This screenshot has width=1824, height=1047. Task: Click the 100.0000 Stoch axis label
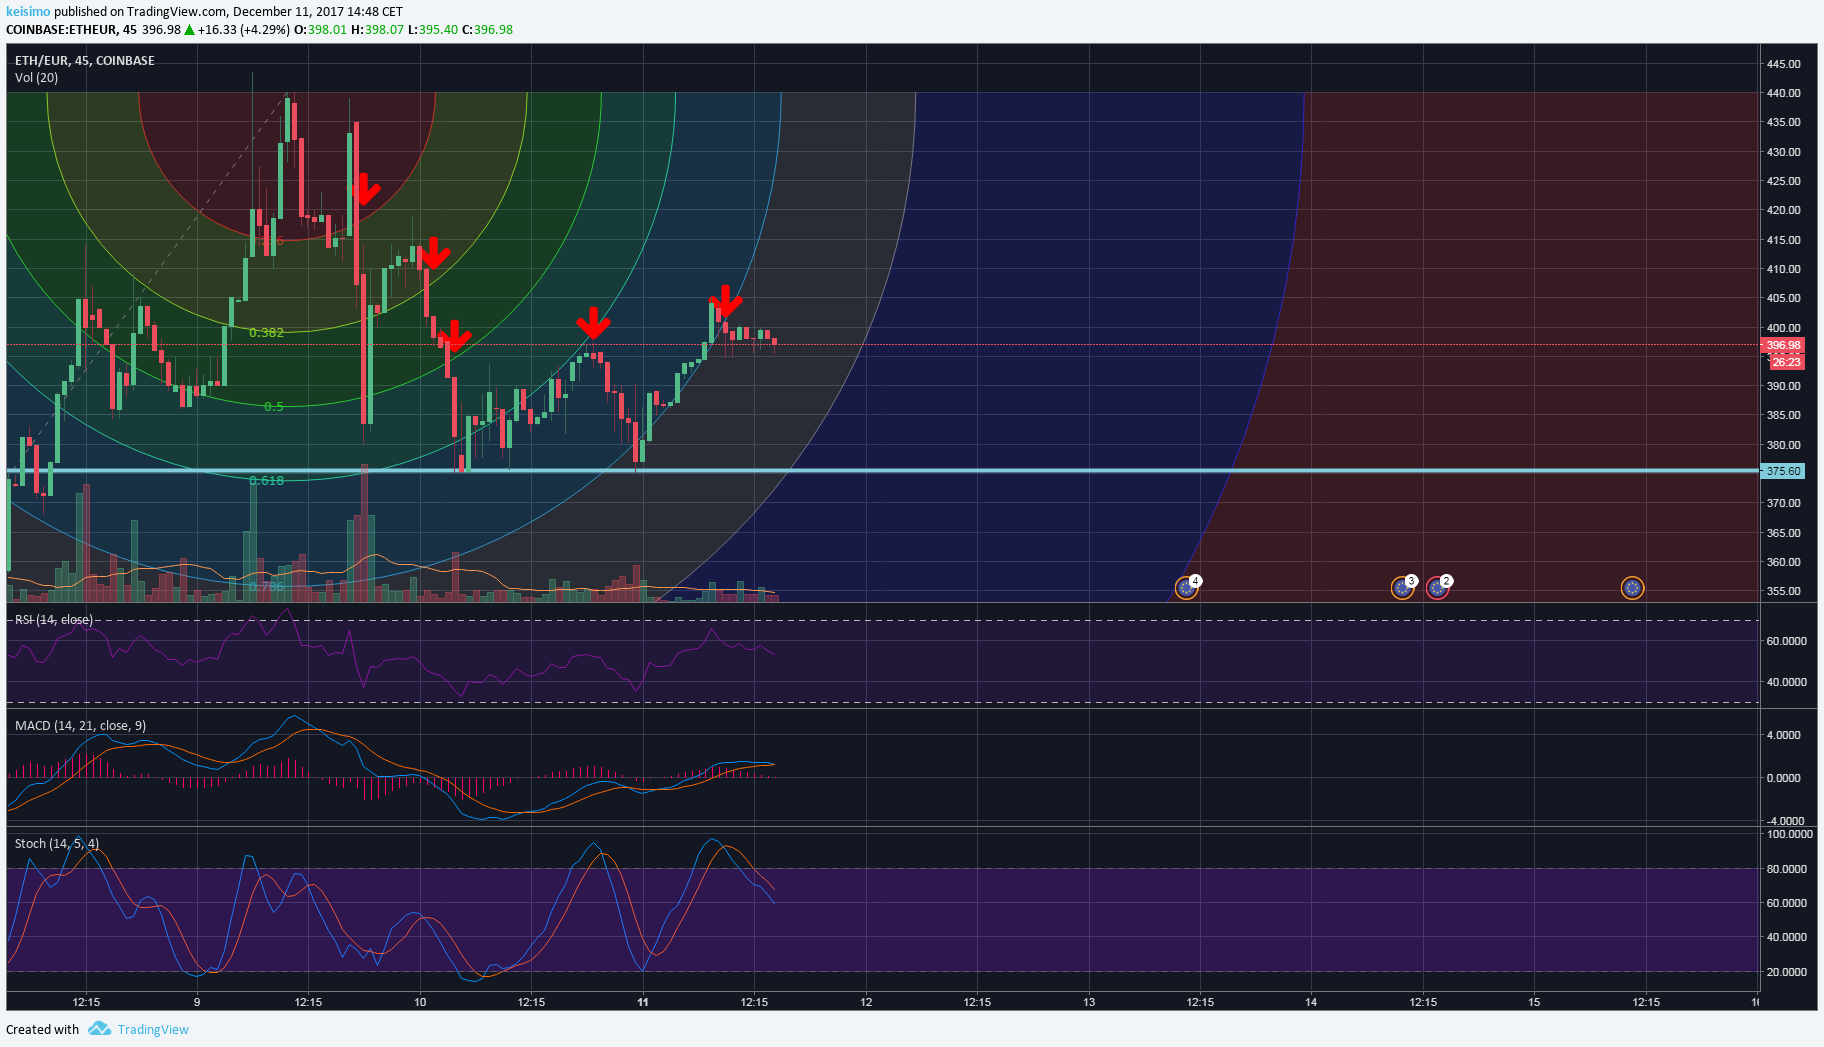point(1789,834)
